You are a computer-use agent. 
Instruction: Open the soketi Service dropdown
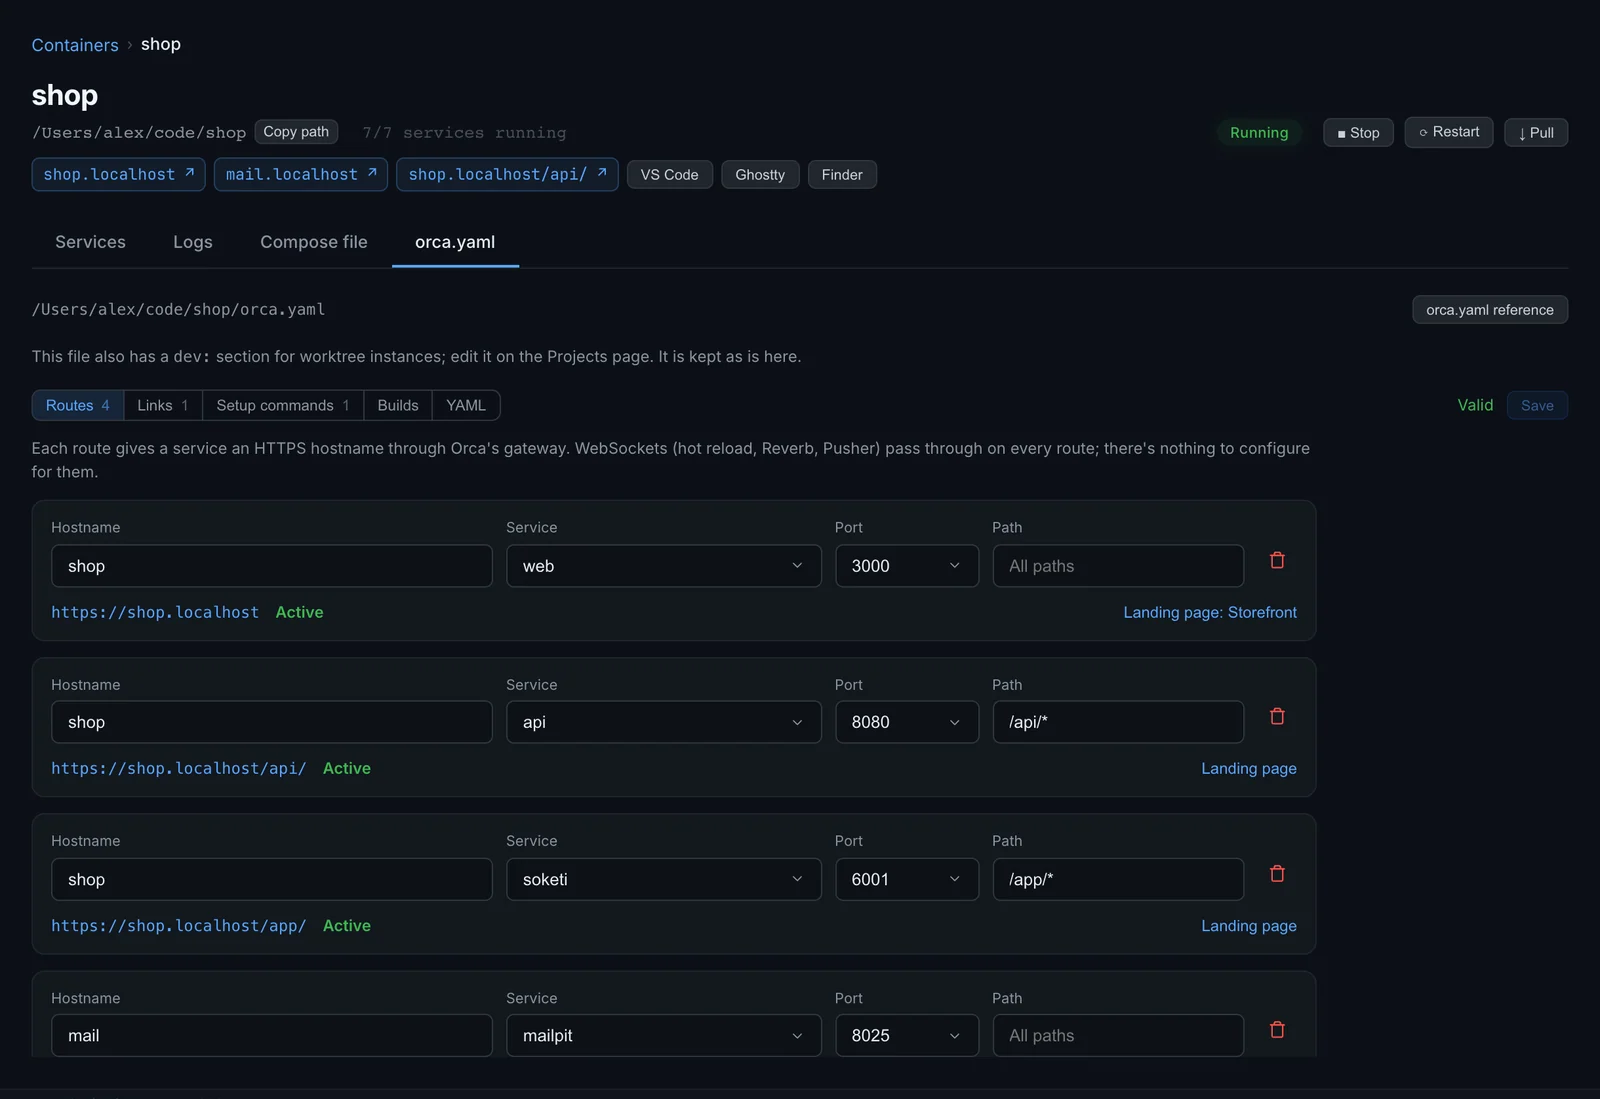coord(663,879)
